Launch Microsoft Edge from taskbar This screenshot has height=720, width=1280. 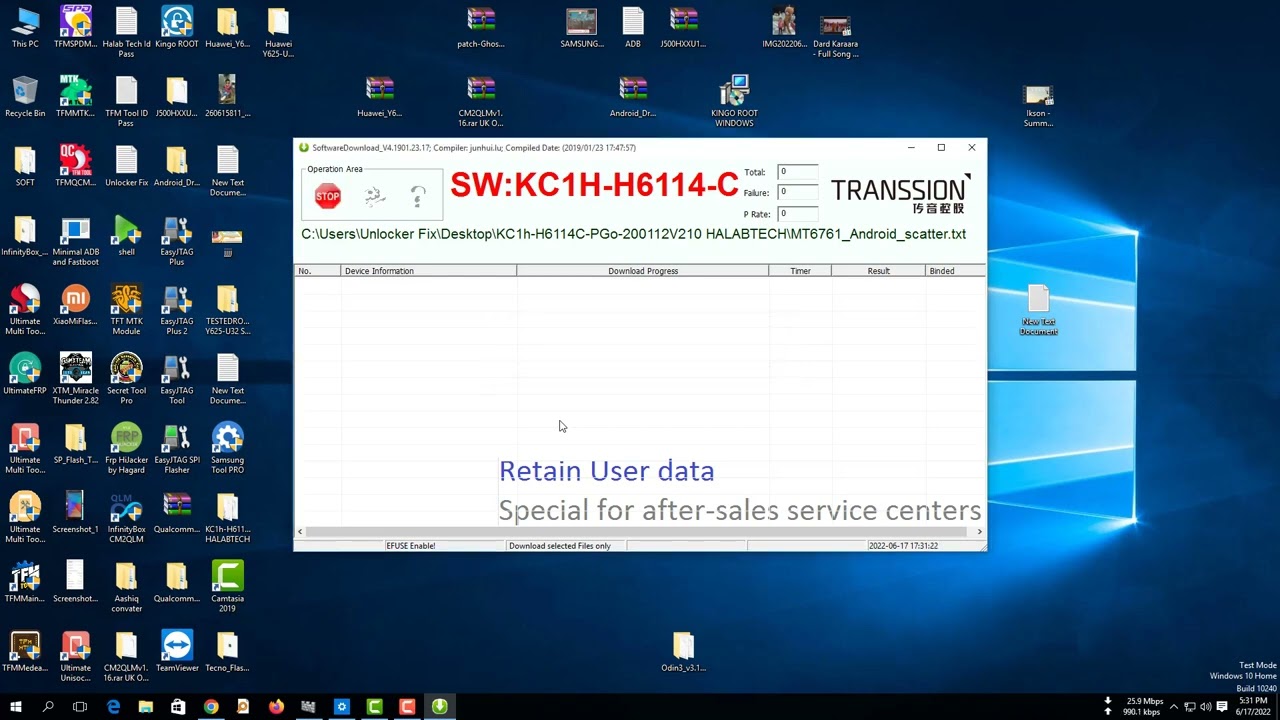(113, 707)
